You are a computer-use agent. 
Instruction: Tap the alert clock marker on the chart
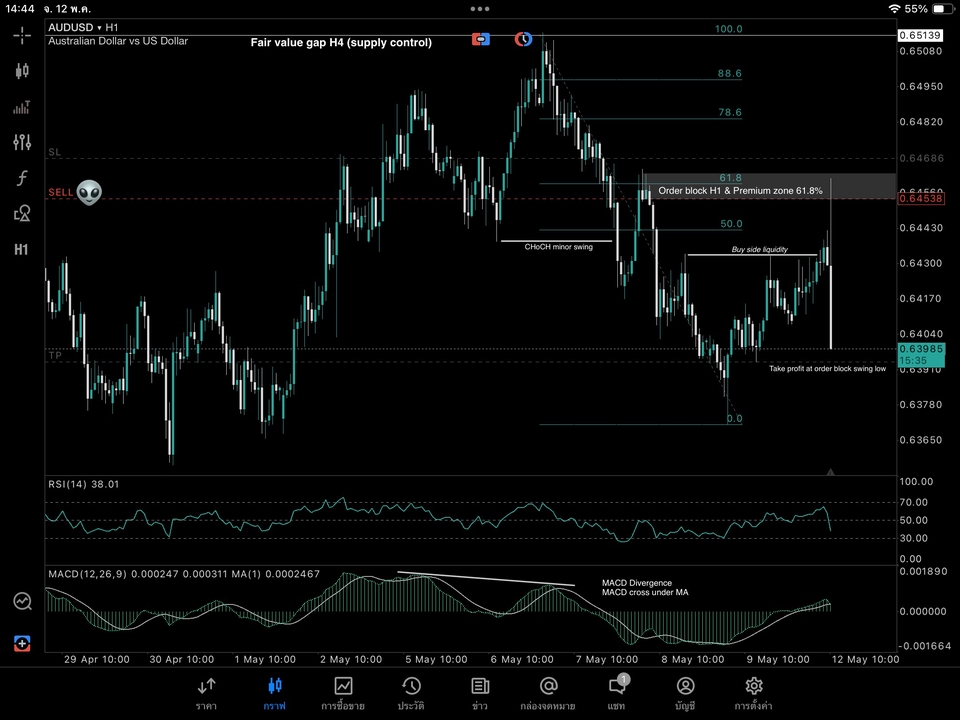pos(523,39)
